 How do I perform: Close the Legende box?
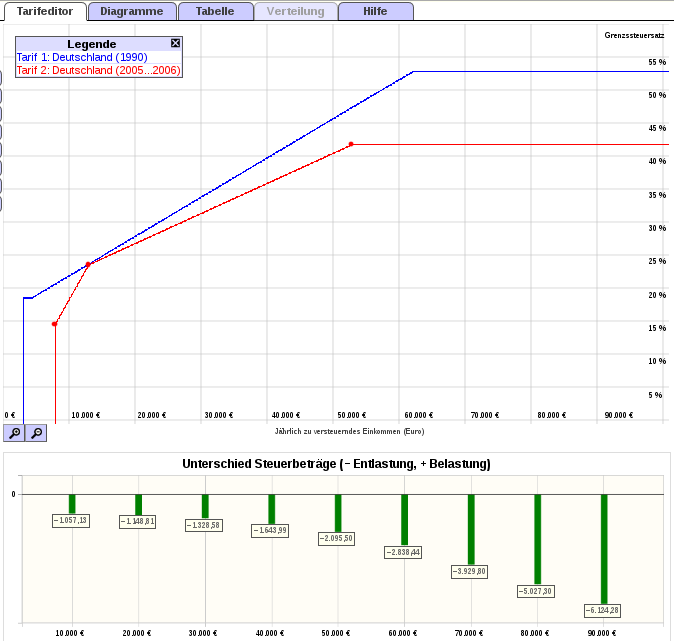(x=175, y=43)
